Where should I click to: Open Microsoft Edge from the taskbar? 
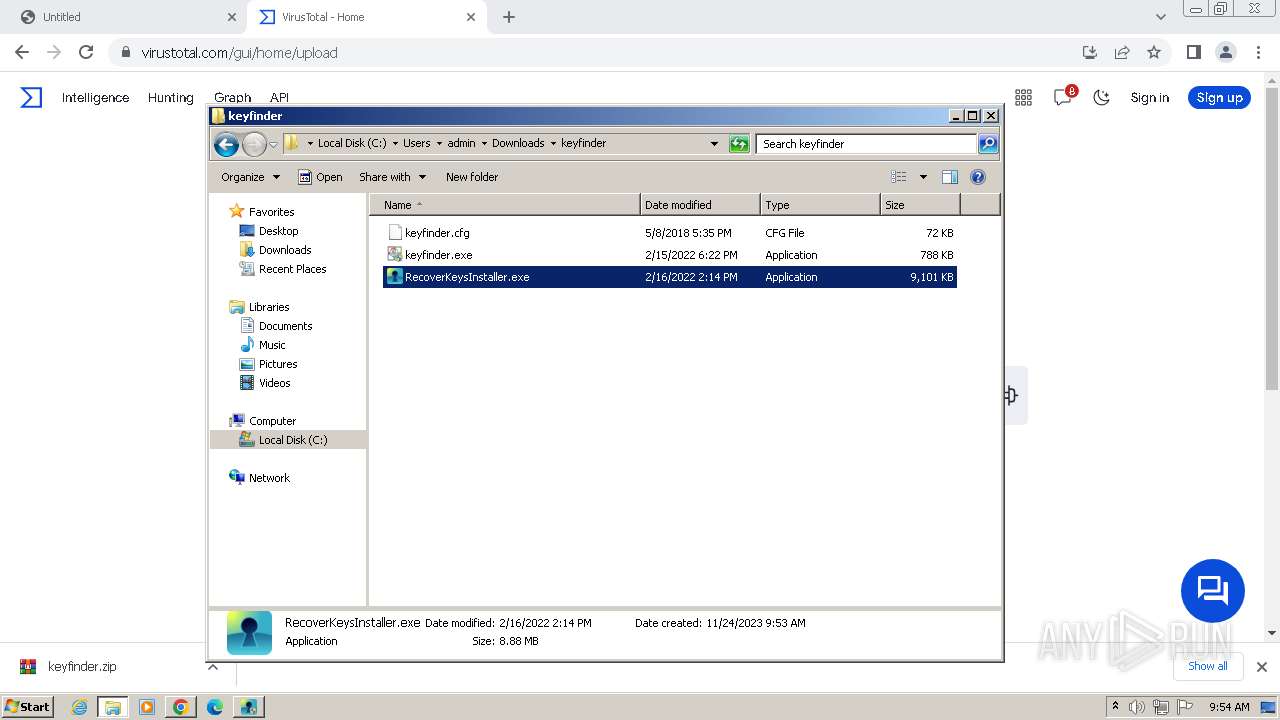pos(214,707)
